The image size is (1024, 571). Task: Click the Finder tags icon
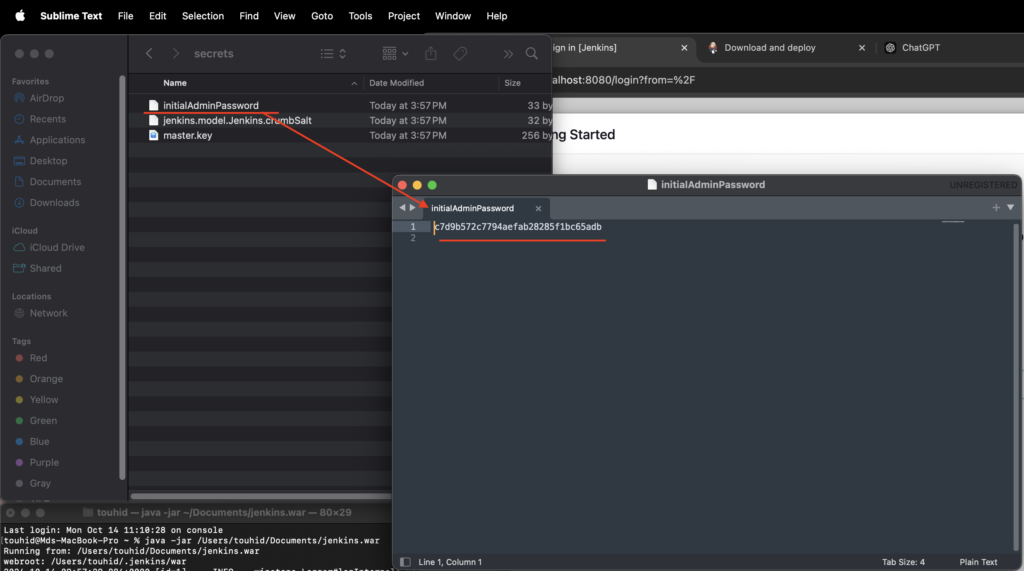click(460, 54)
